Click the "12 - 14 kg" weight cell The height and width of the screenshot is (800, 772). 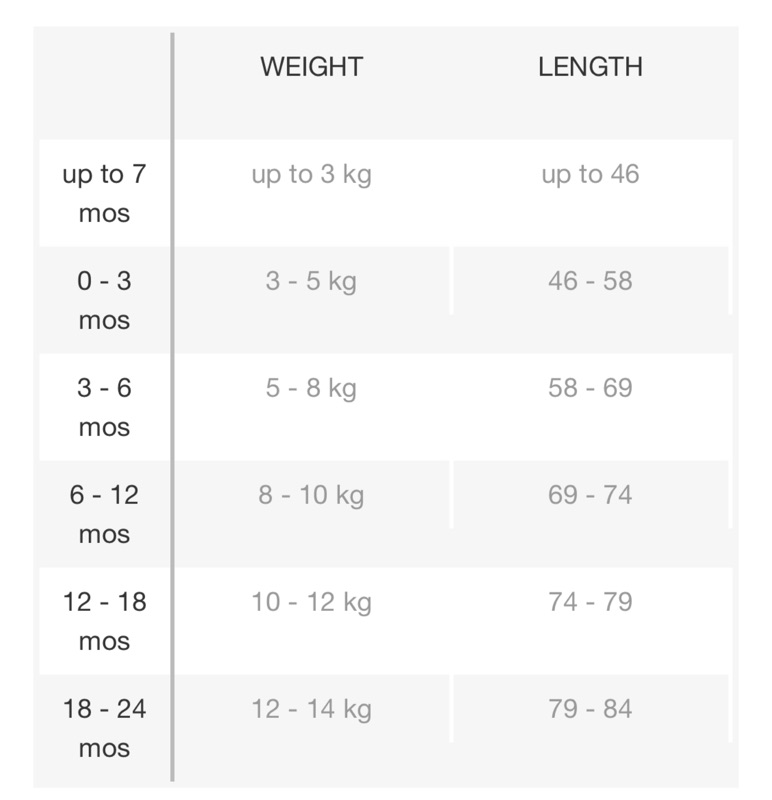(311, 709)
